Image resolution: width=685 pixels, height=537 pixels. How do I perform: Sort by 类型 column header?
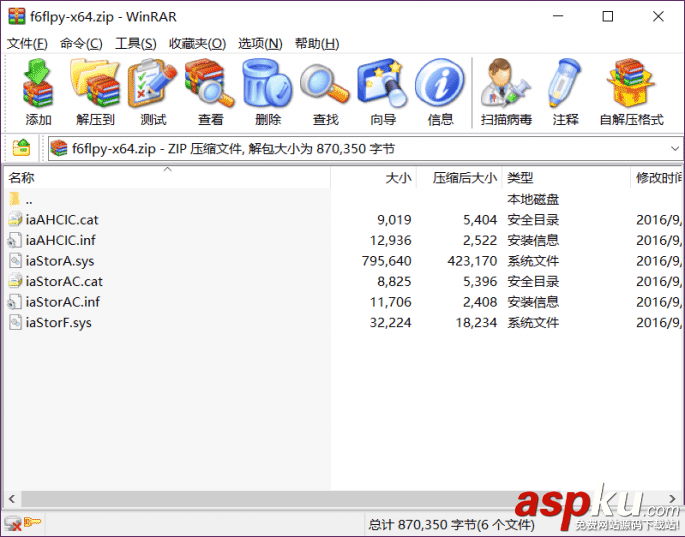point(566,177)
